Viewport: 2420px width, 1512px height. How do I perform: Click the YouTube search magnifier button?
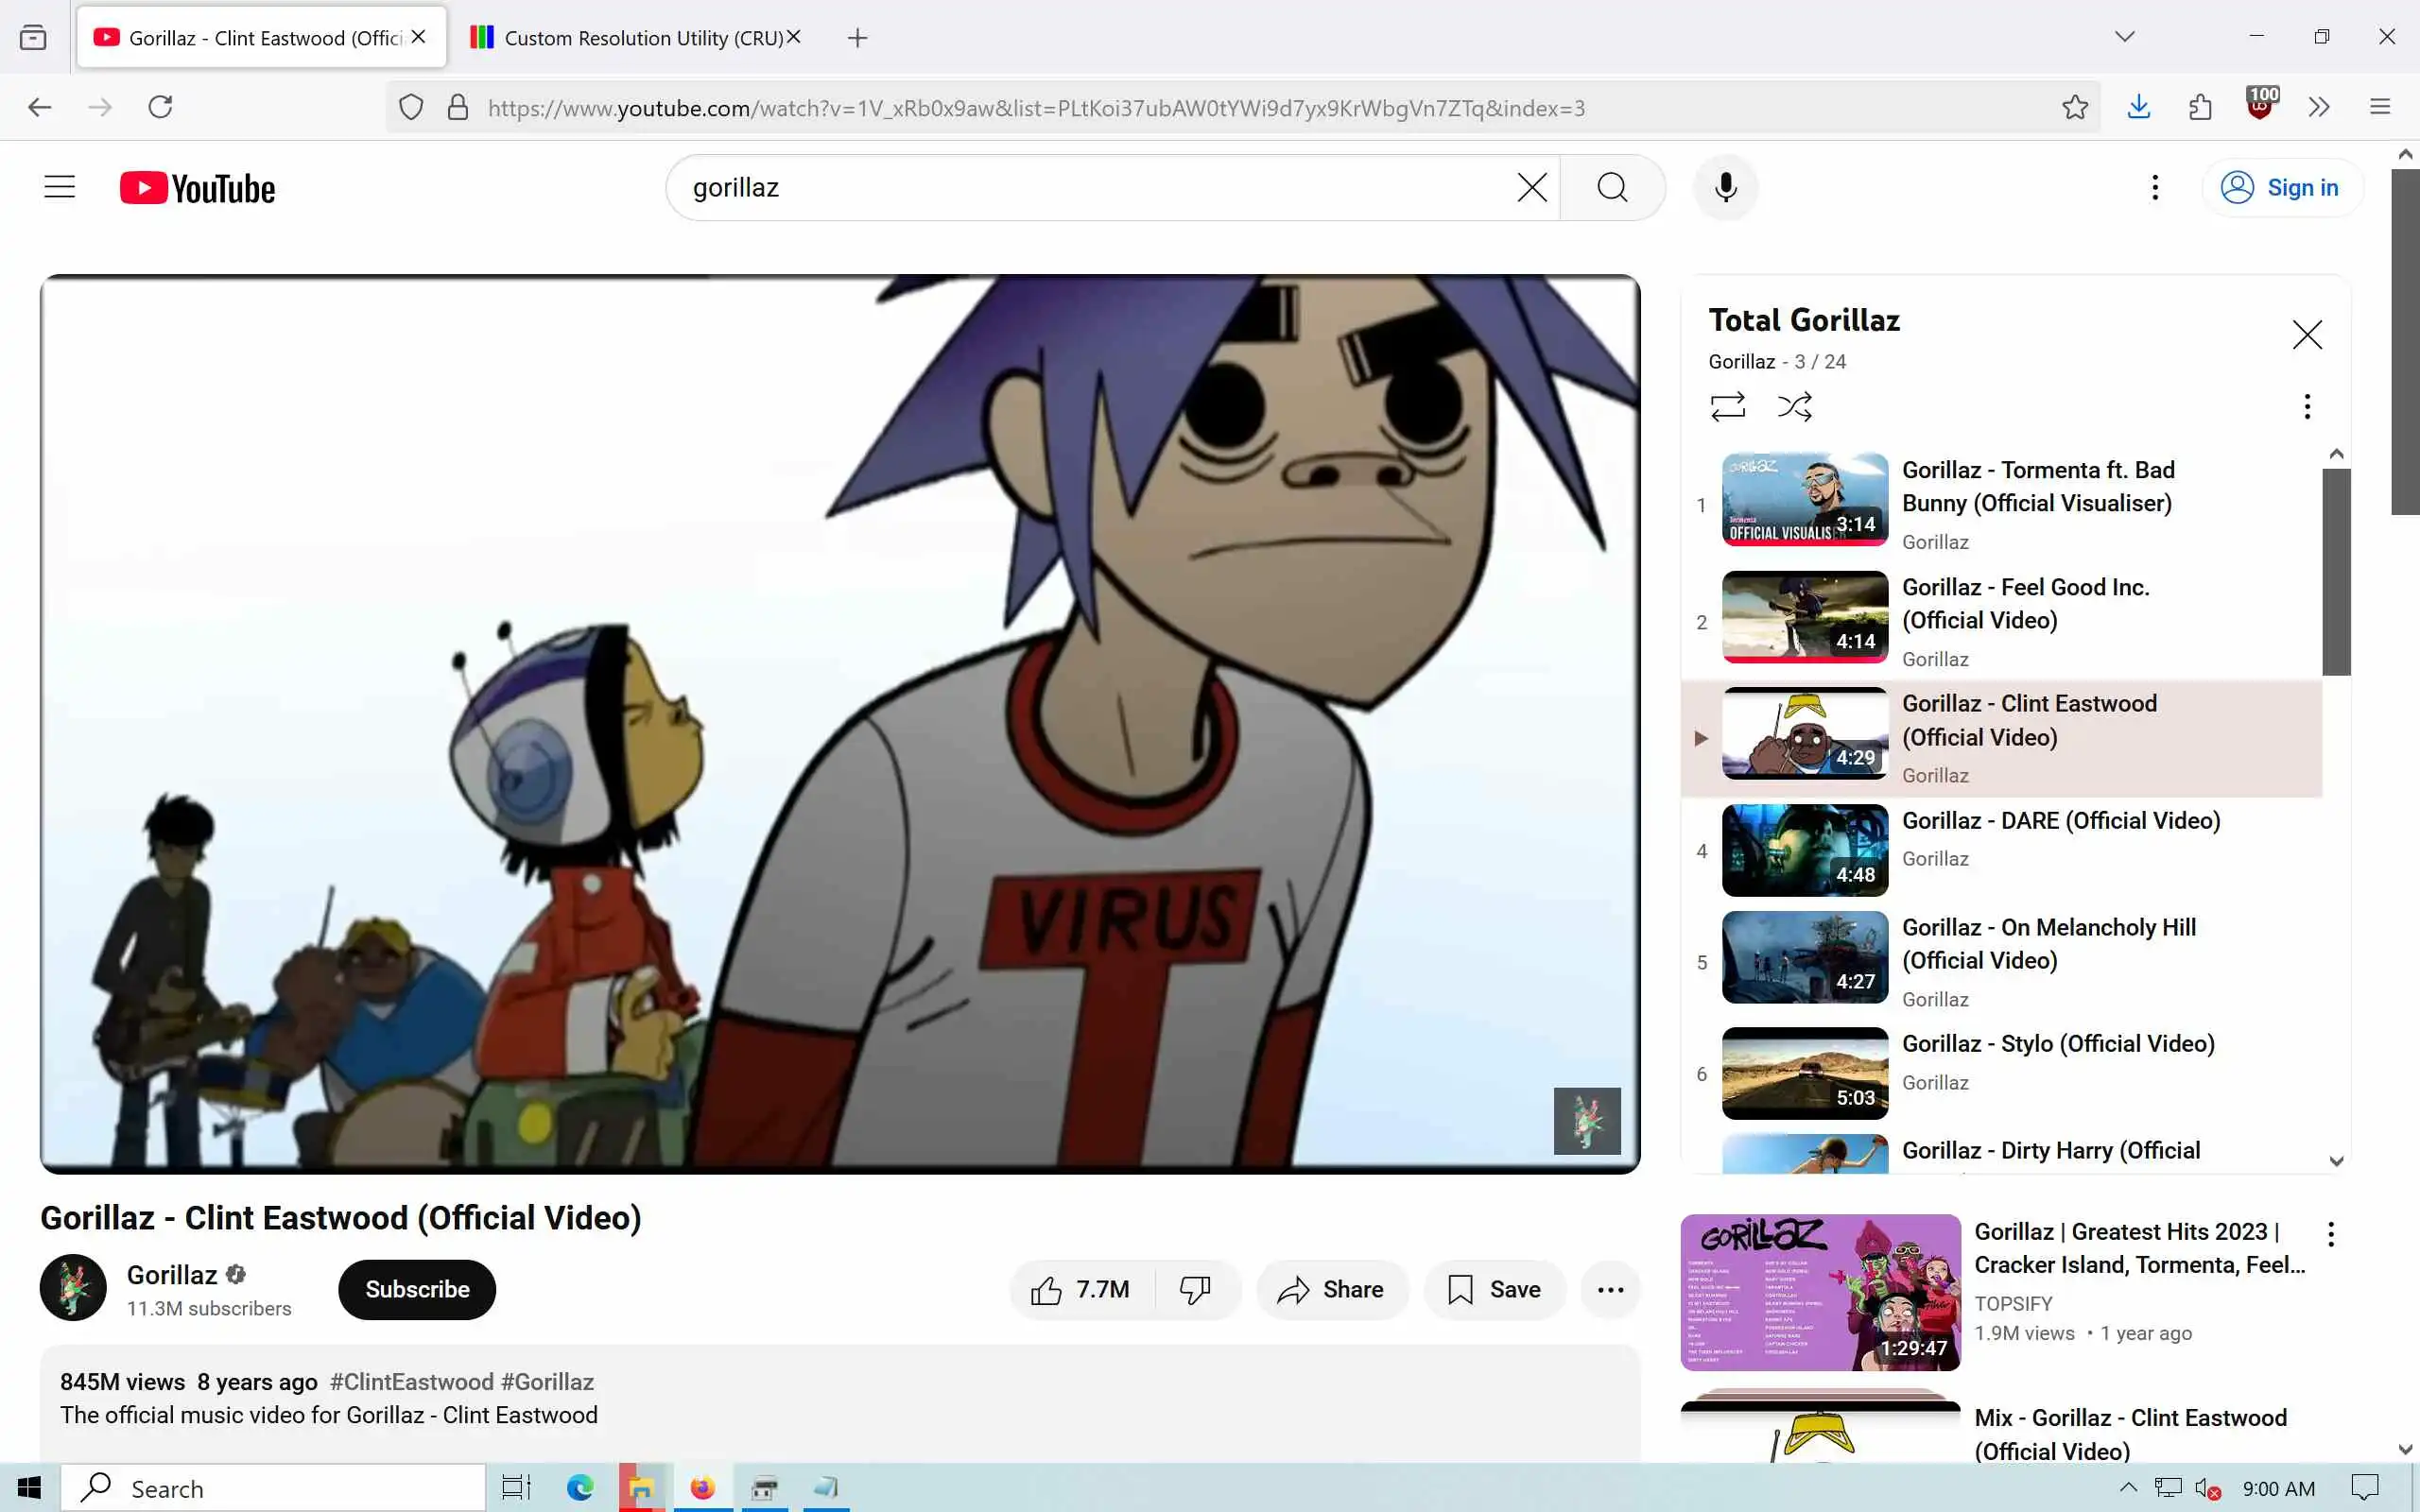pyautogui.click(x=1612, y=187)
